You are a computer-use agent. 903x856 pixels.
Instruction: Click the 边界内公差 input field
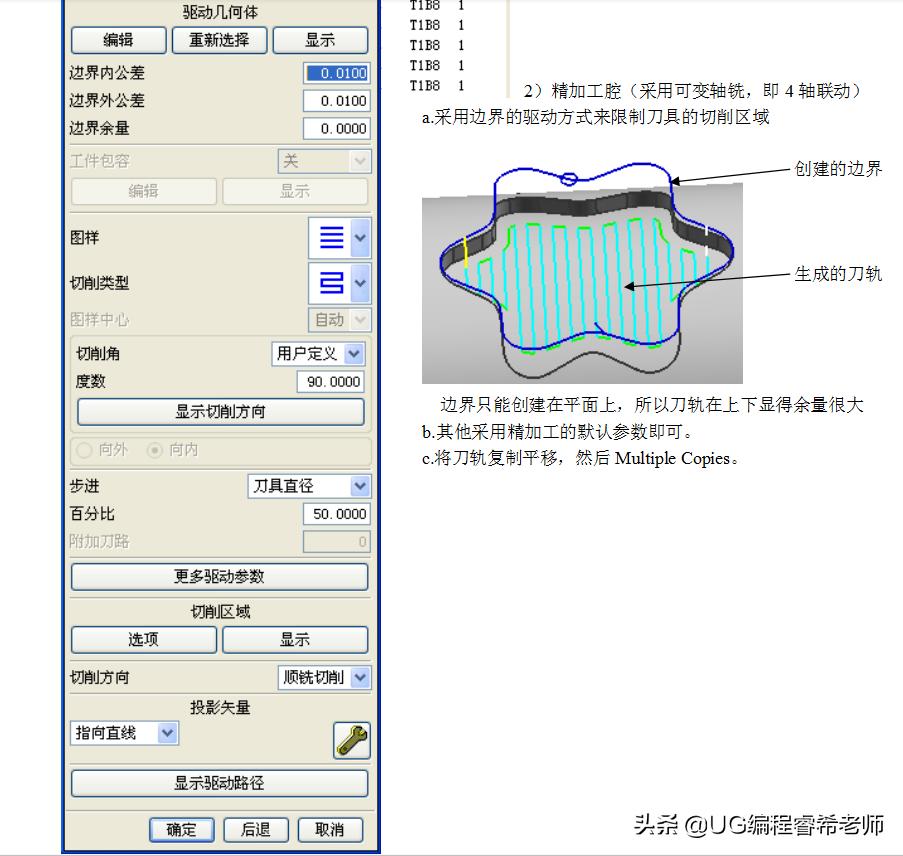333,72
